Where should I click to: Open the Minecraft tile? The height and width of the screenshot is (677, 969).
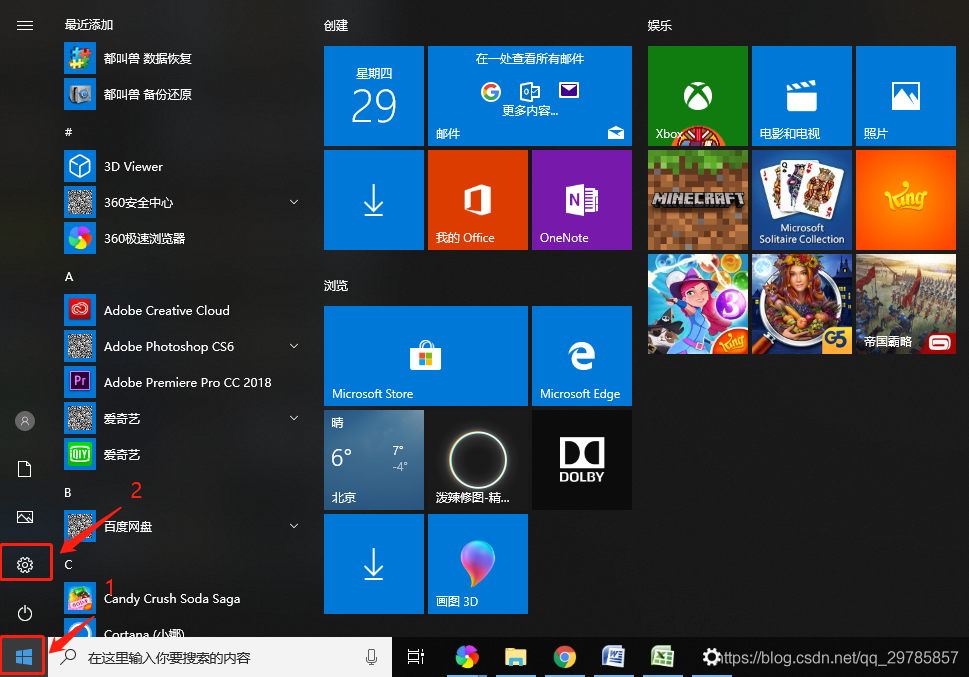(697, 199)
